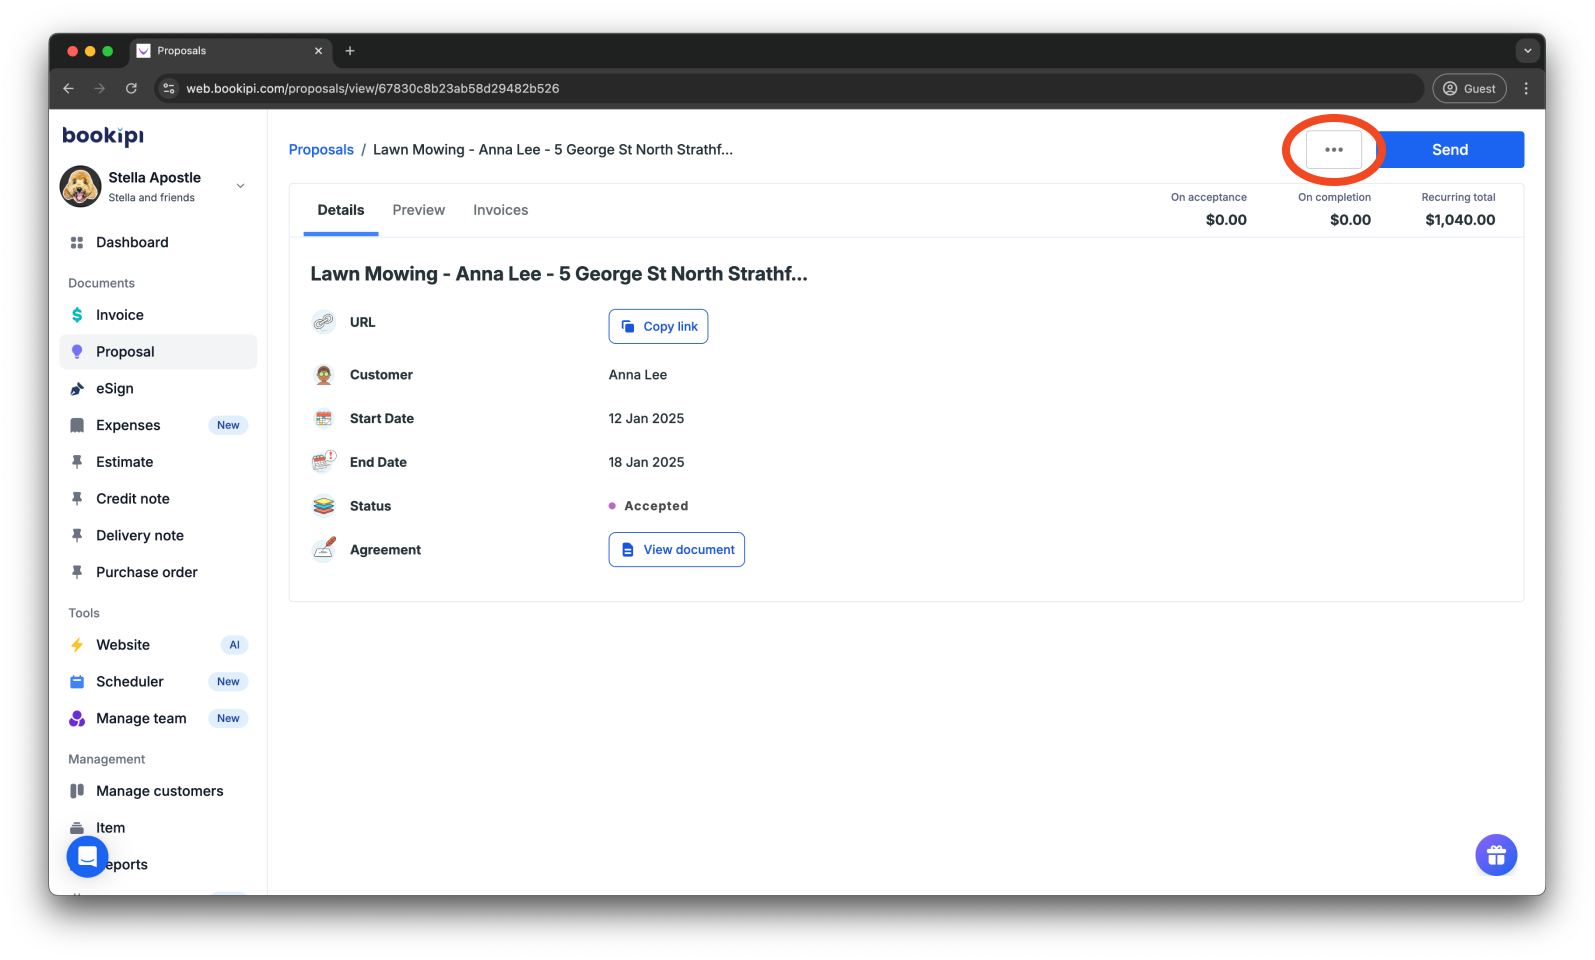This screenshot has width=1595, height=960.
Task: Click the Agreement signing icon
Action: [324, 549]
